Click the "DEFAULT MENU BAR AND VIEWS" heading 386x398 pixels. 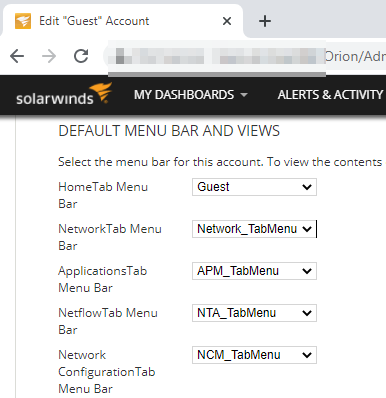click(169, 131)
